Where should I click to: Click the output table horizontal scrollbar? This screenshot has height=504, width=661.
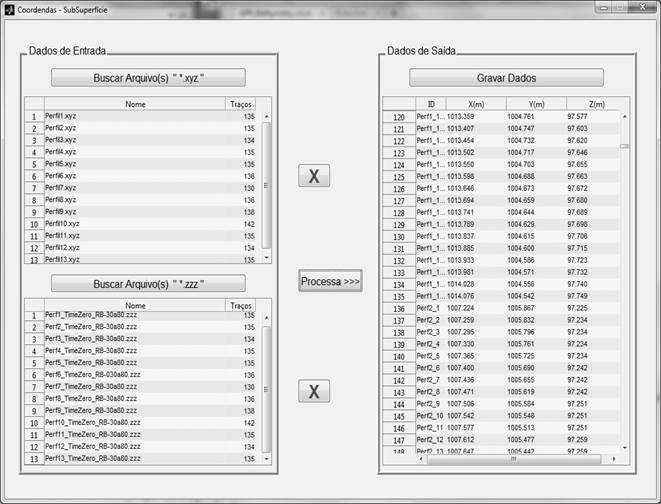click(x=510, y=459)
